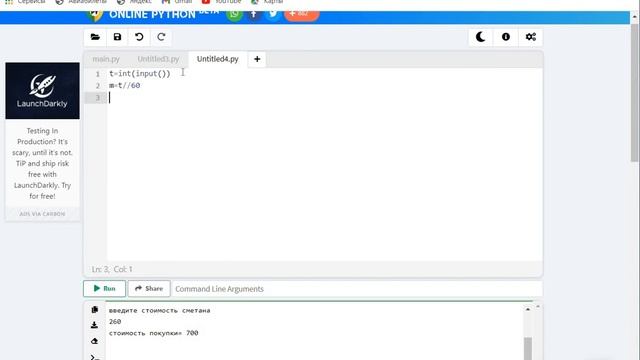Redo the last edit
The width and height of the screenshot is (640, 360).
tap(161, 37)
